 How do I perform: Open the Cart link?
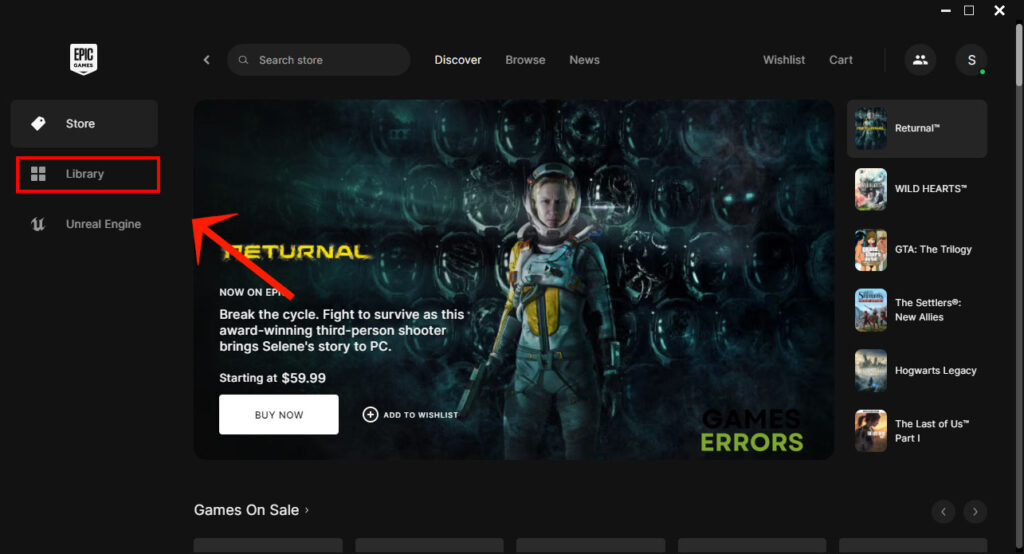pyautogui.click(x=841, y=60)
